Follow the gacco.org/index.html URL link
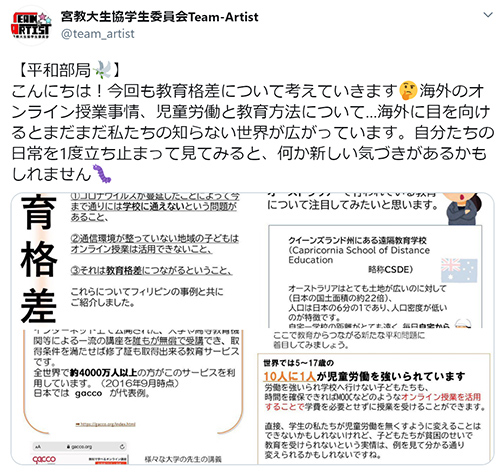This screenshot has height=473, width=500. pyautogui.click(x=106, y=424)
